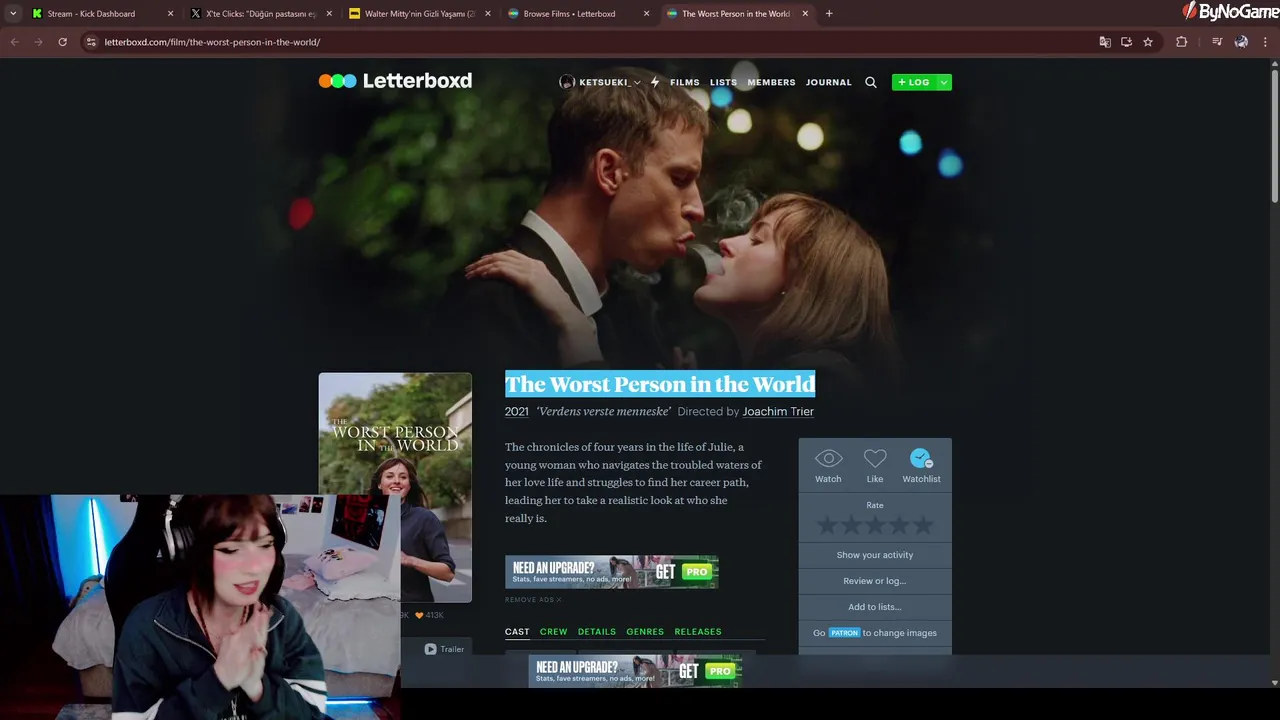The width and height of the screenshot is (1280, 720).
Task: Click the site information icon in address bar
Action: pyautogui.click(x=91, y=42)
